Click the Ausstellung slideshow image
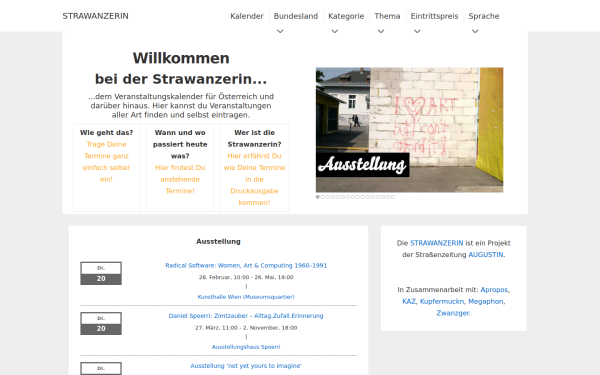The height and width of the screenshot is (375, 600). (x=409, y=130)
